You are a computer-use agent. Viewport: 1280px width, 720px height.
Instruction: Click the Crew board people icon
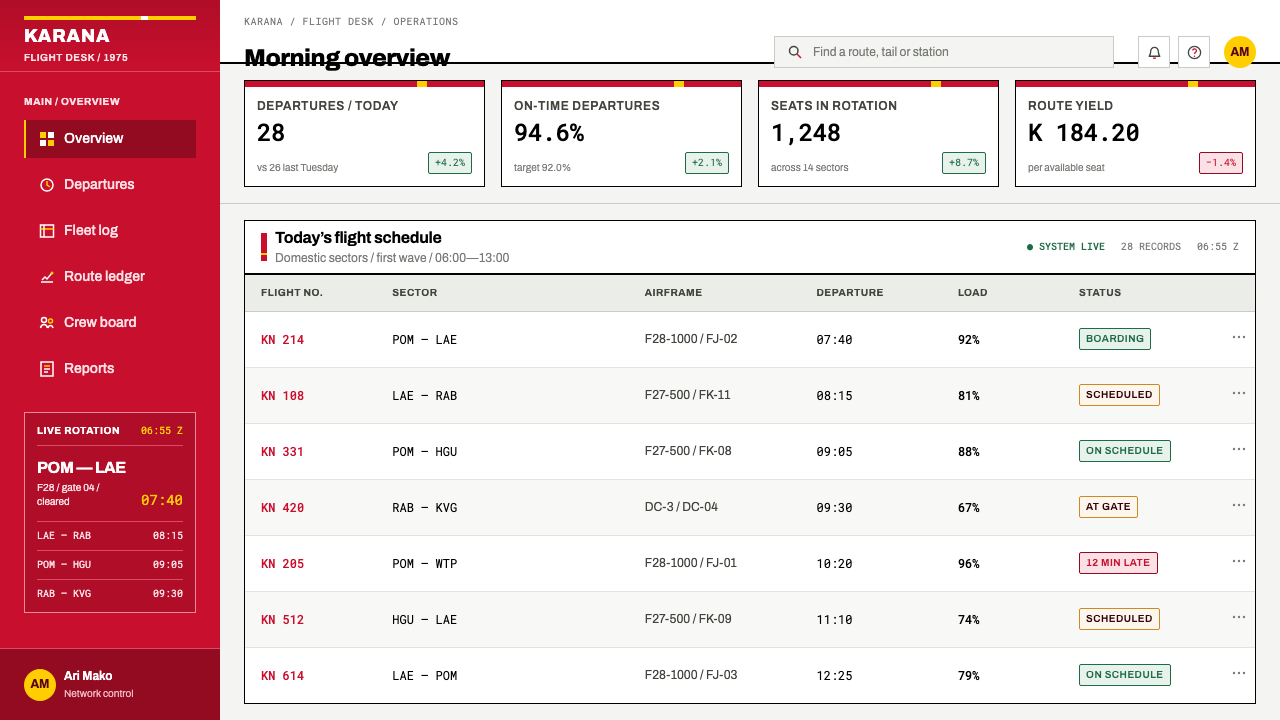[47, 323]
